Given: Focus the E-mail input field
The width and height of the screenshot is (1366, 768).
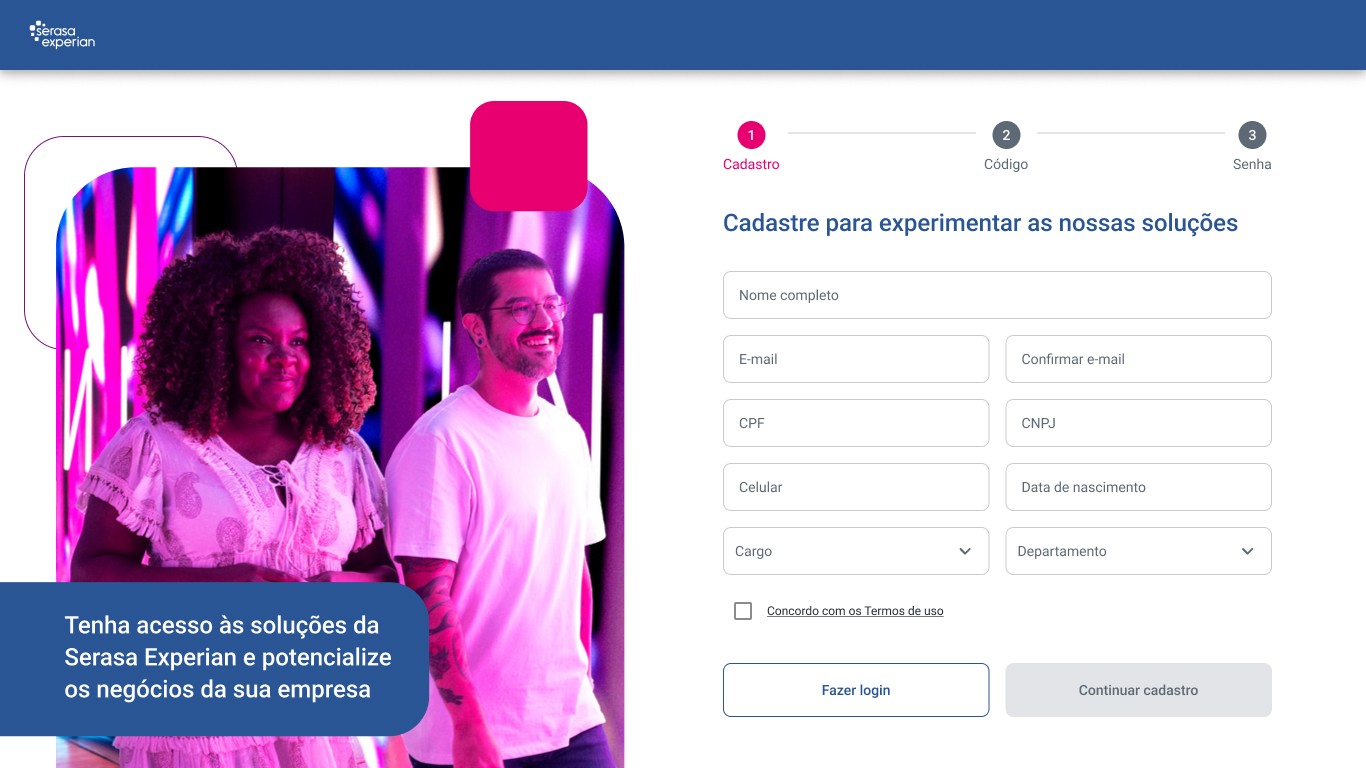Looking at the screenshot, I should click(x=856, y=359).
